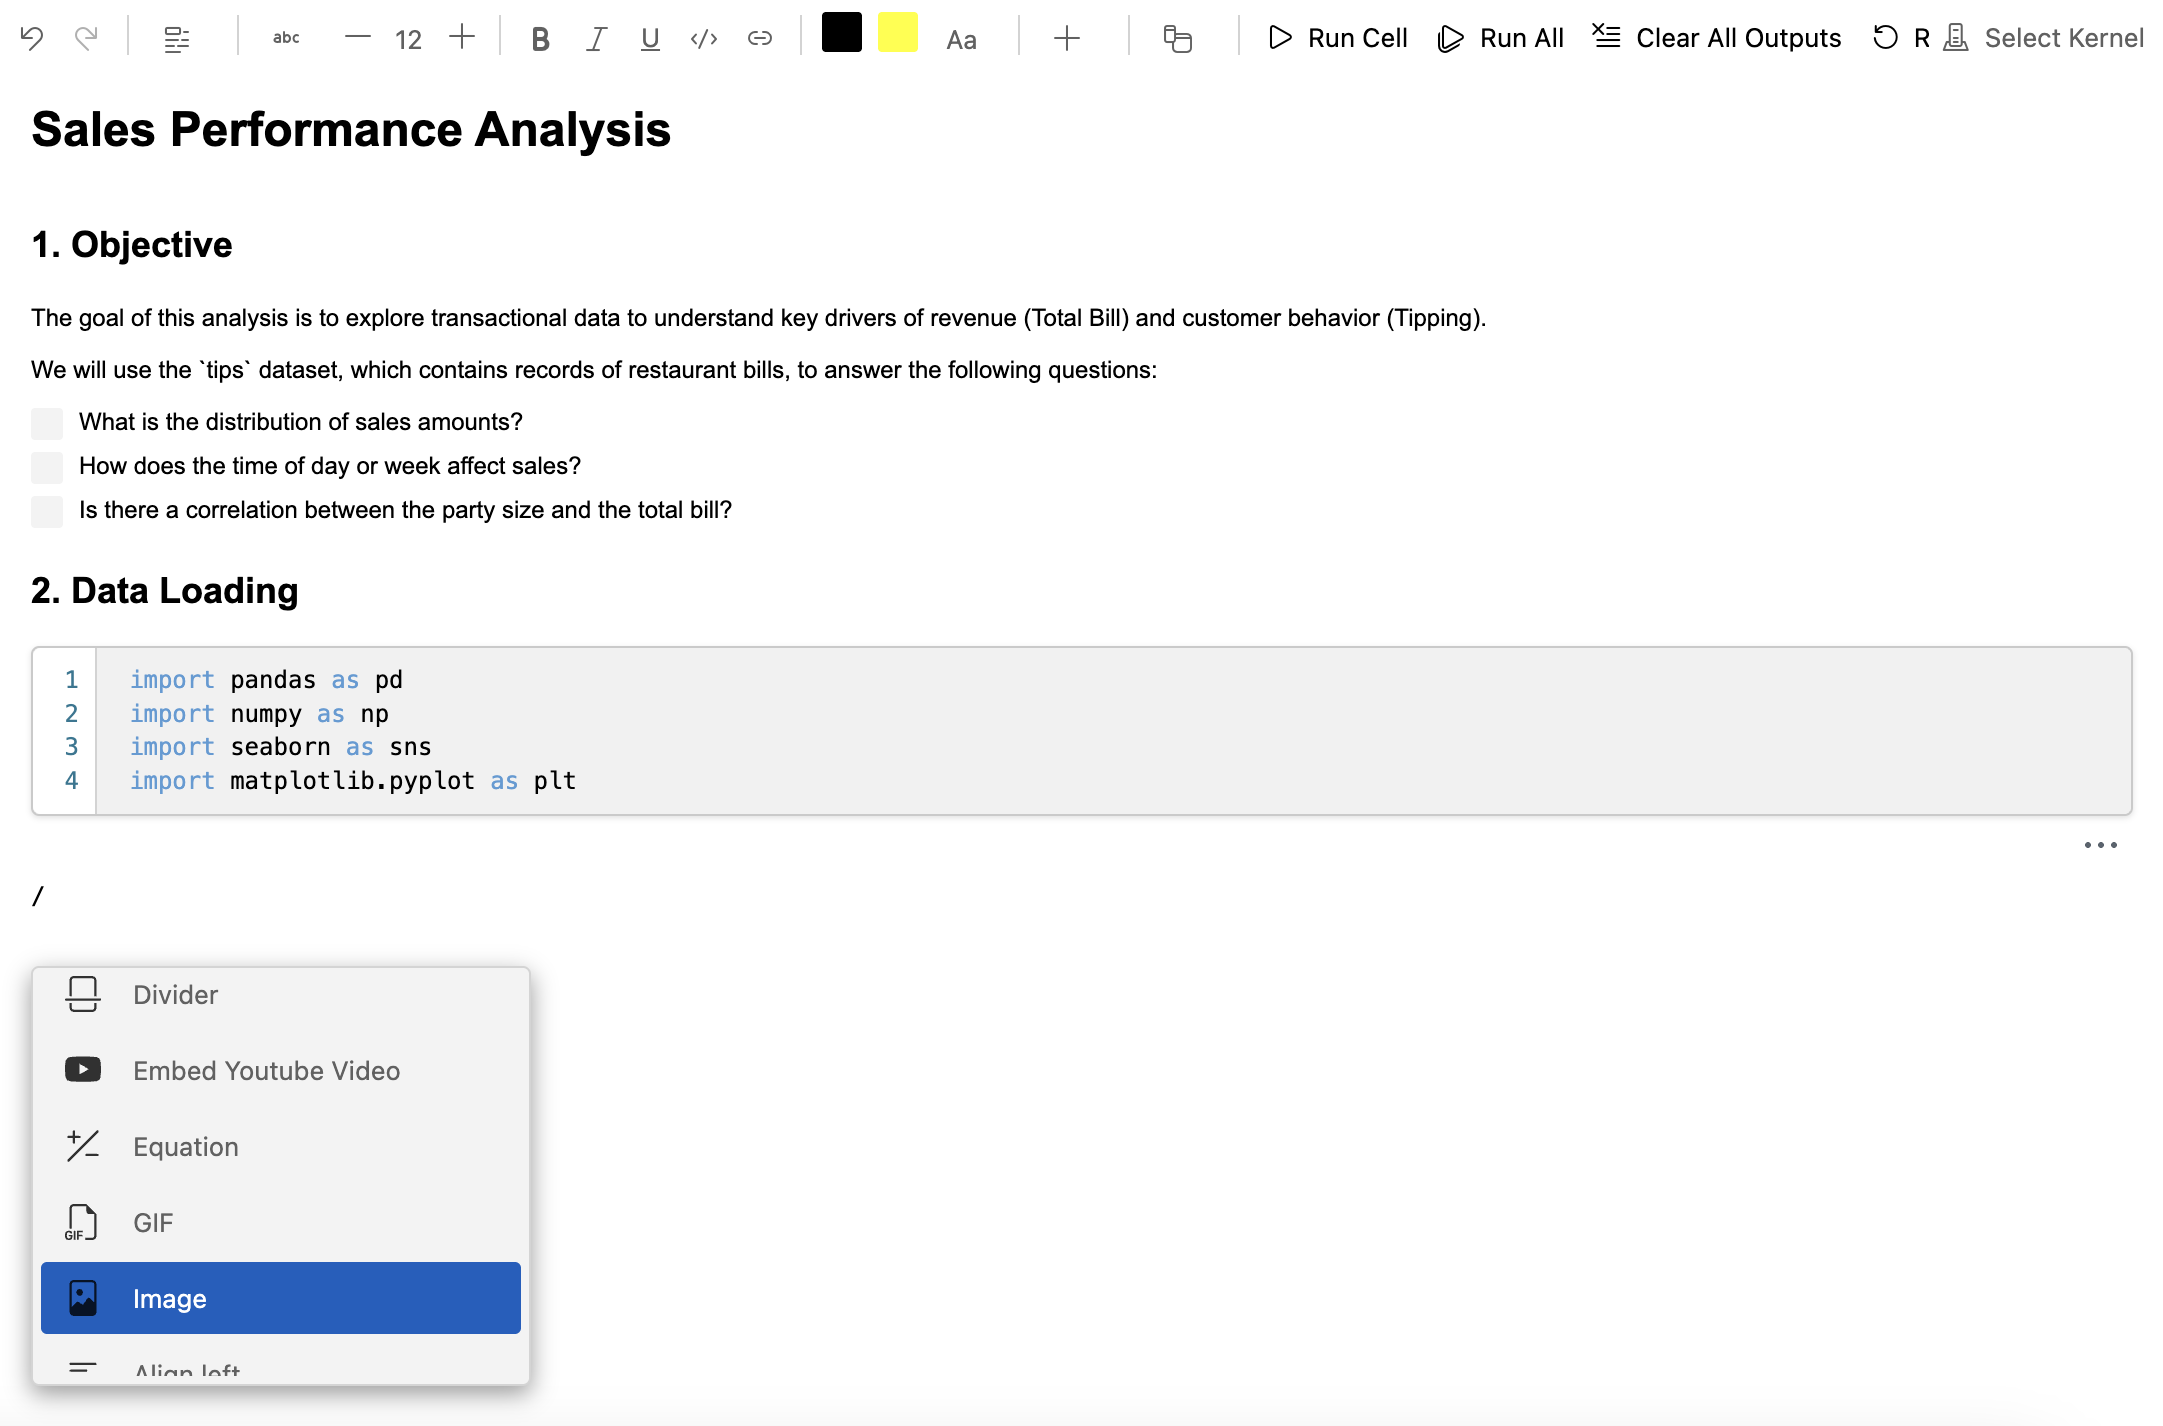Toggle bold text formatting
The width and height of the screenshot is (2163, 1426).
(x=540, y=38)
